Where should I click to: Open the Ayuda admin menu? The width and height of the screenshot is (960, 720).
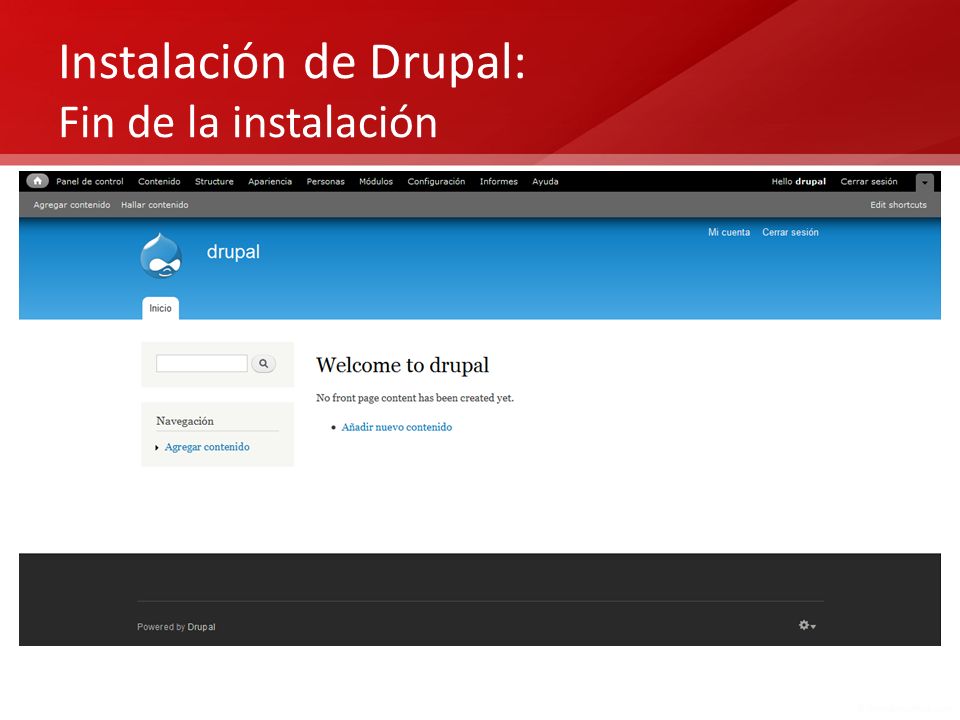(546, 182)
